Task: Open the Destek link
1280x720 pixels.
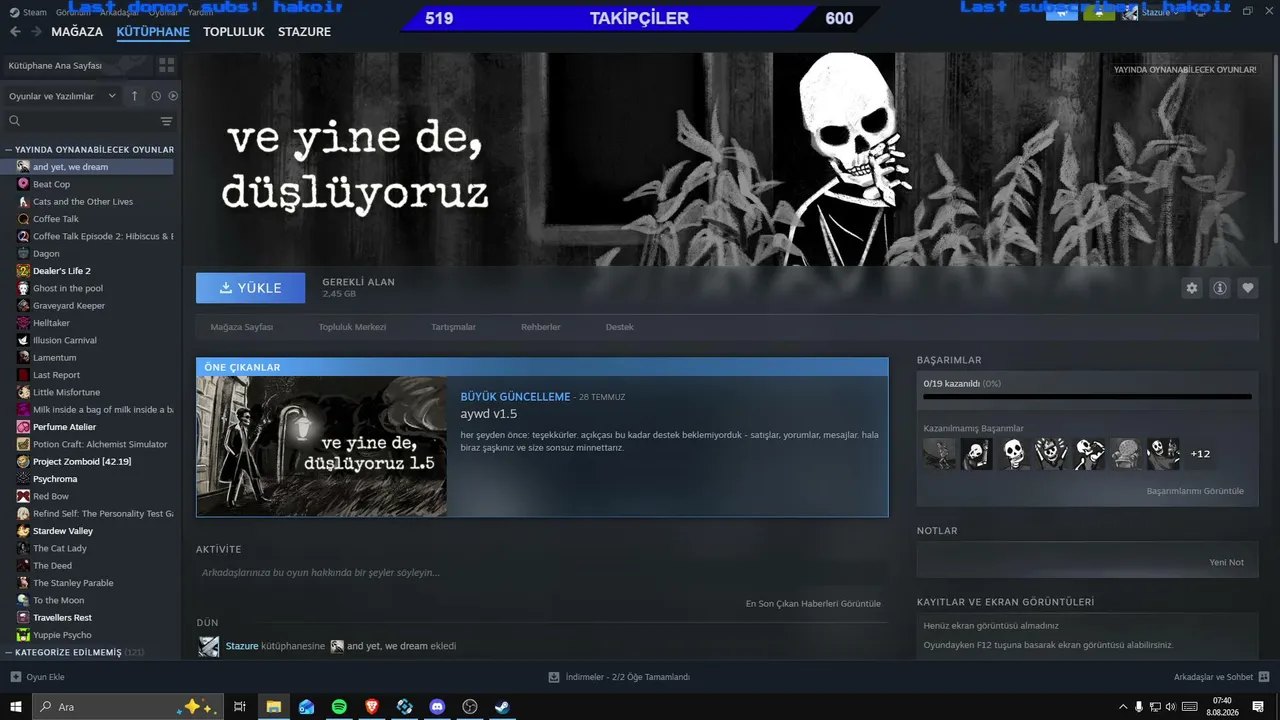Action: 620,327
